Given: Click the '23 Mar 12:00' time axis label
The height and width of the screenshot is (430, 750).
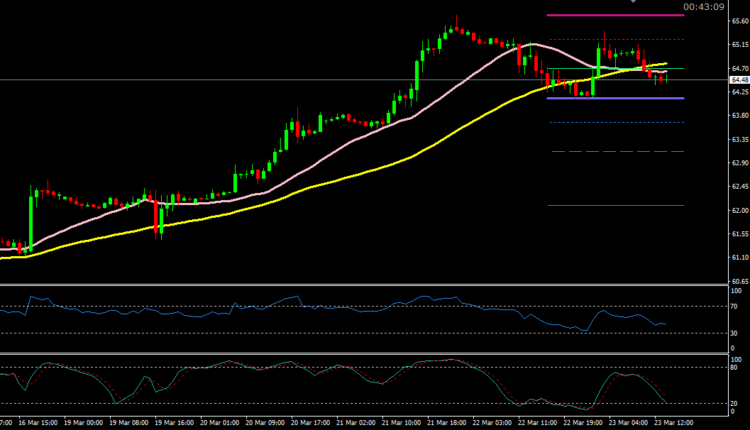Looking at the screenshot, I should tap(668, 423).
